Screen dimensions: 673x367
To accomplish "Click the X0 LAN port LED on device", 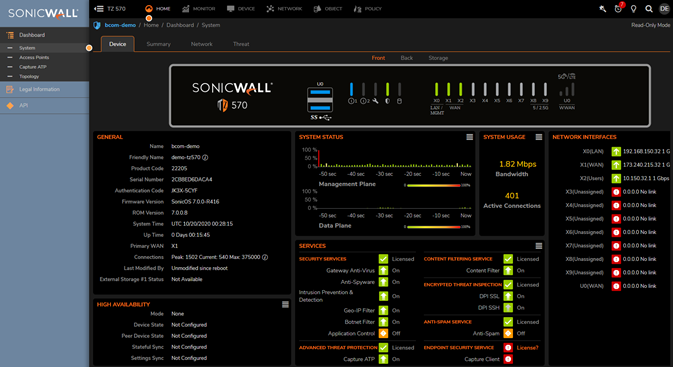I will click(x=437, y=89).
